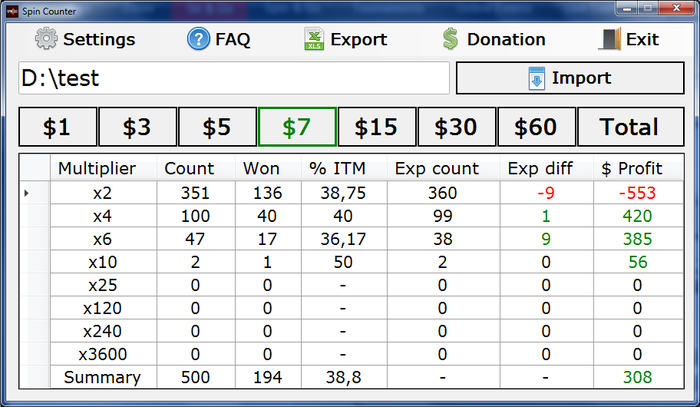This screenshot has width=700, height=407.
Task: Select the $1 buy-in tab
Action: (x=58, y=127)
